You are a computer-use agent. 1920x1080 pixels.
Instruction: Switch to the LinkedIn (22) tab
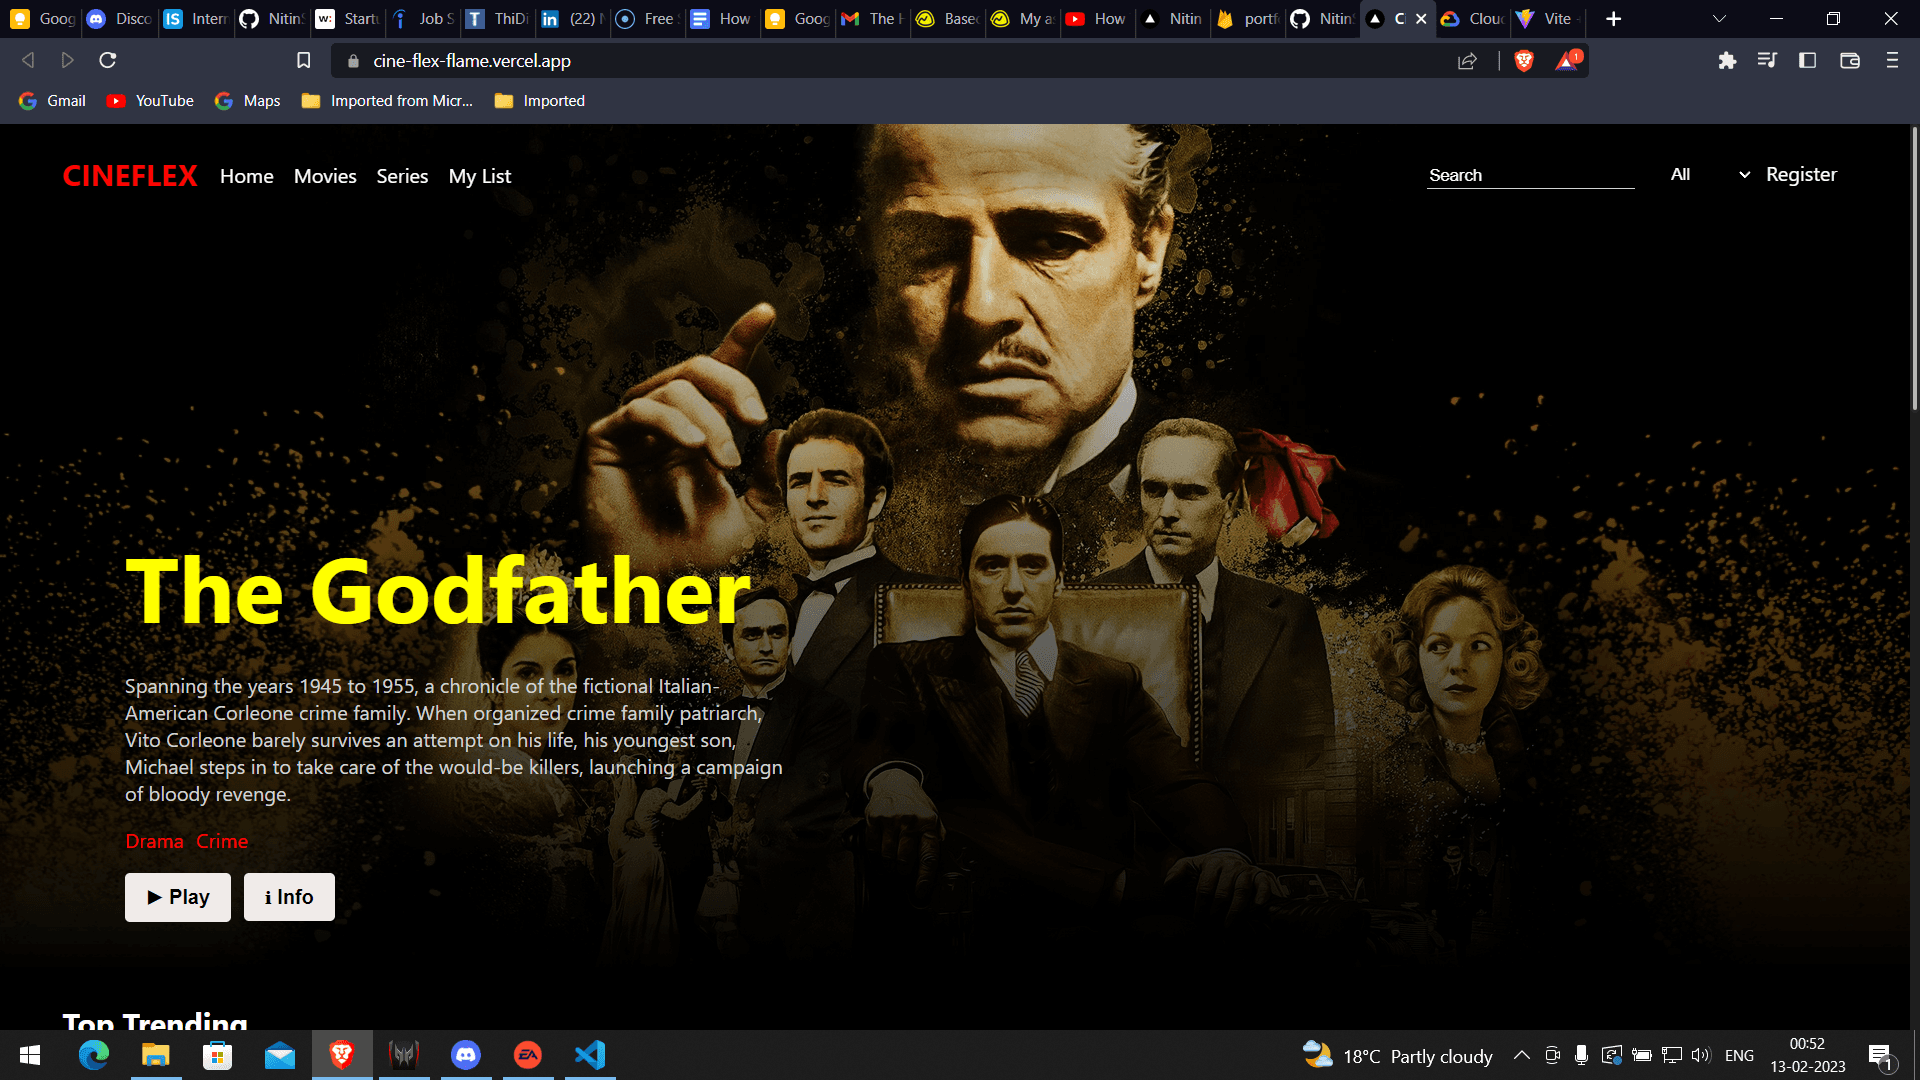[573, 19]
